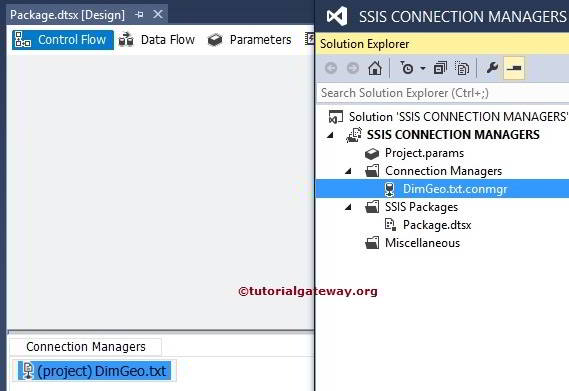569x391 pixels.
Task: Select the SSIS Packages folder
Action: point(421,207)
